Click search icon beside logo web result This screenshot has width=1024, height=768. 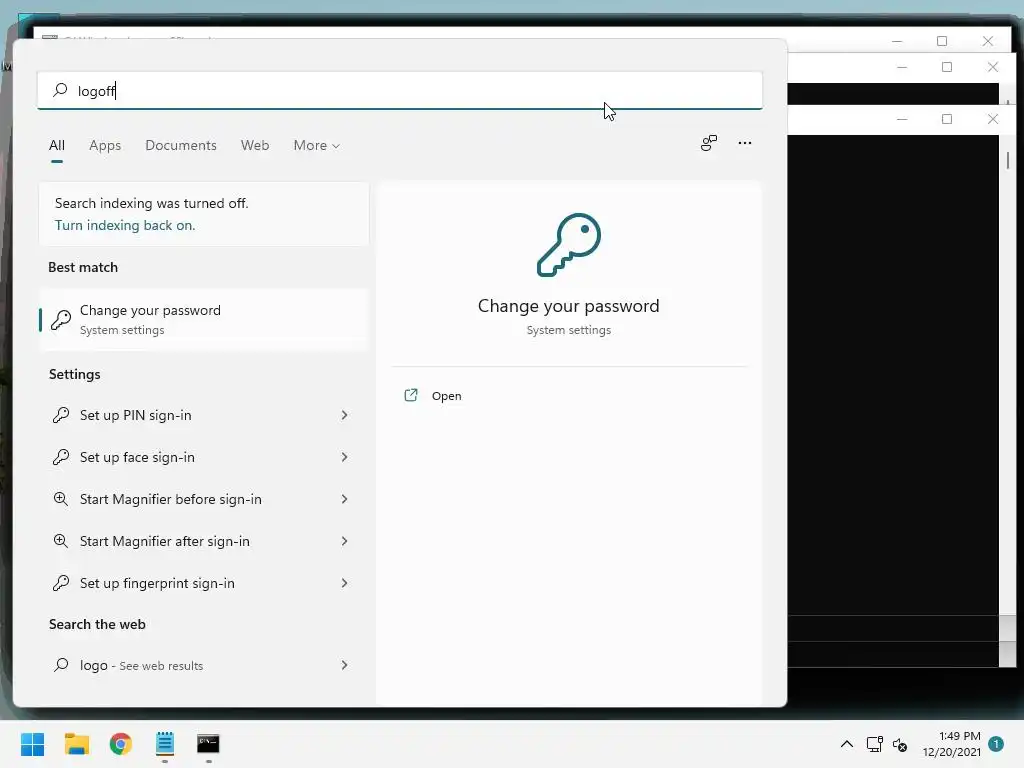61,665
